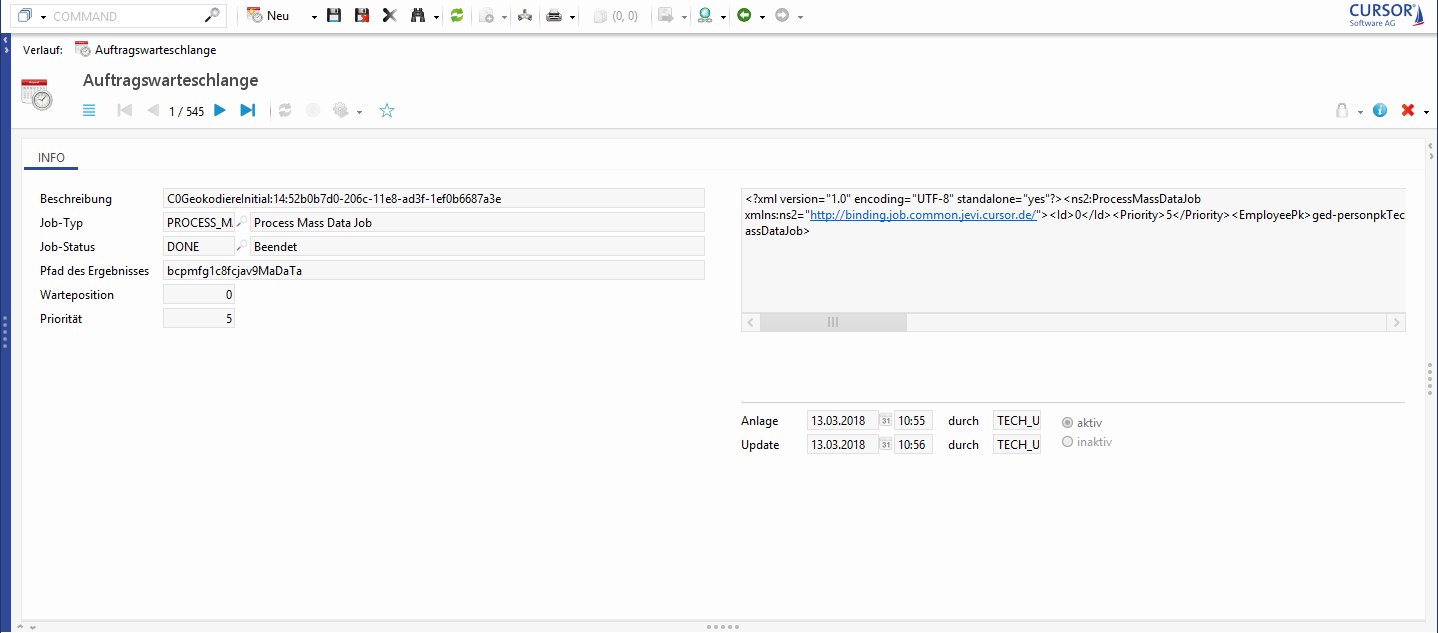Click the blue info icon
The image size is (1438, 633).
[x=1380, y=111]
